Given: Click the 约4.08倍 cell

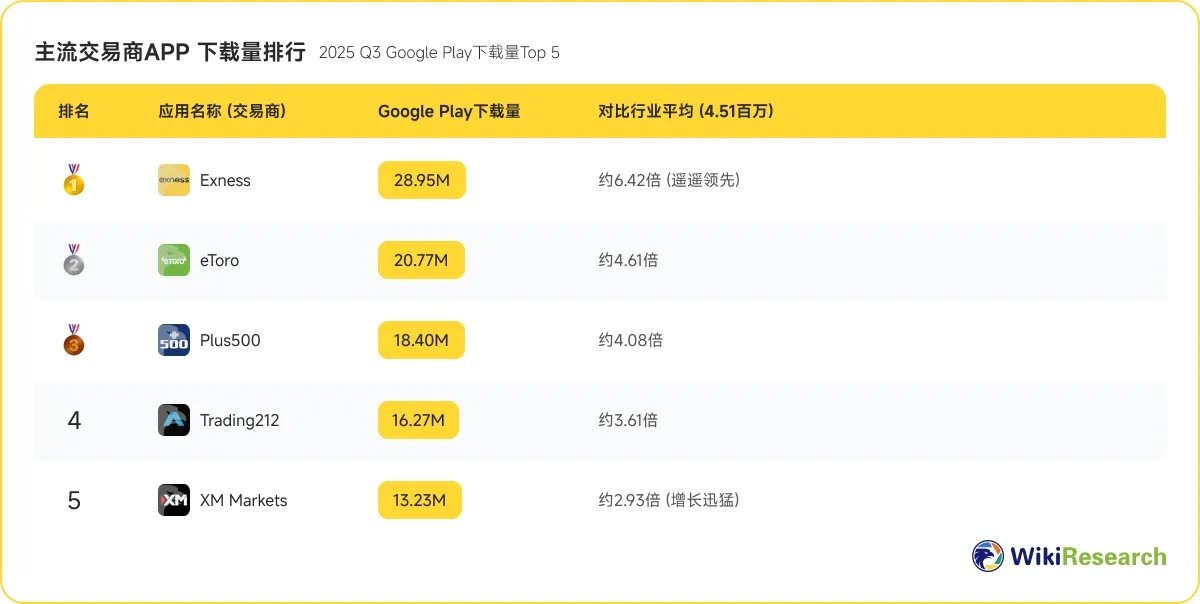Looking at the screenshot, I should 630,340.
